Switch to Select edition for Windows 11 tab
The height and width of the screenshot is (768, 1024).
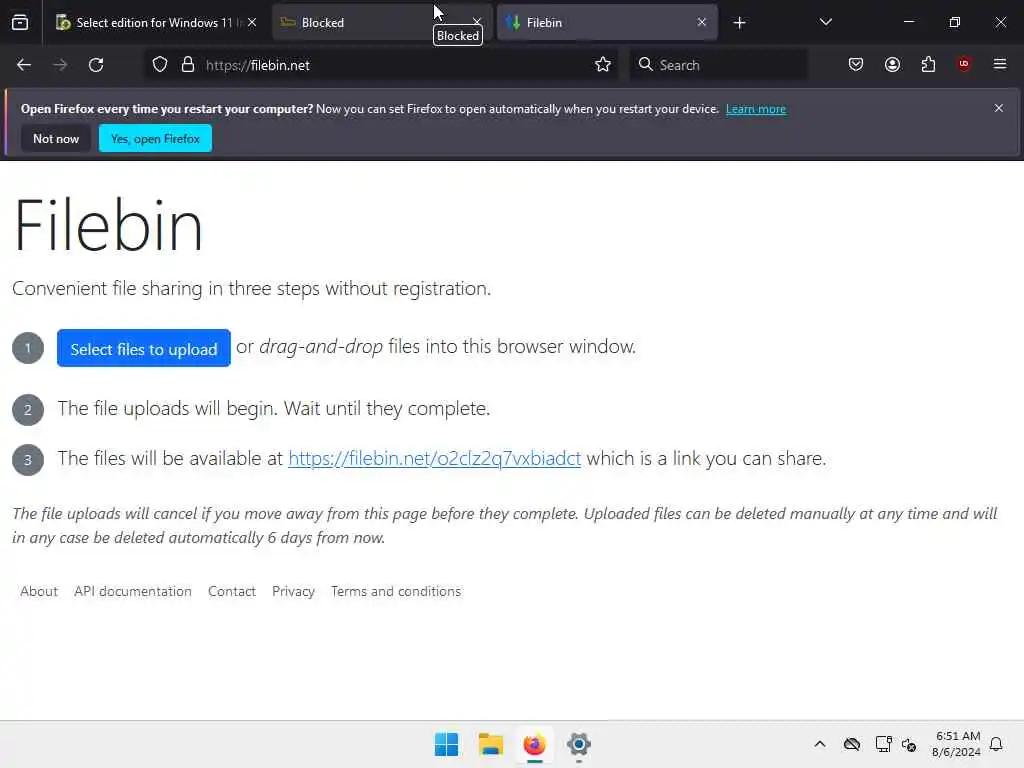coord(157,23)
